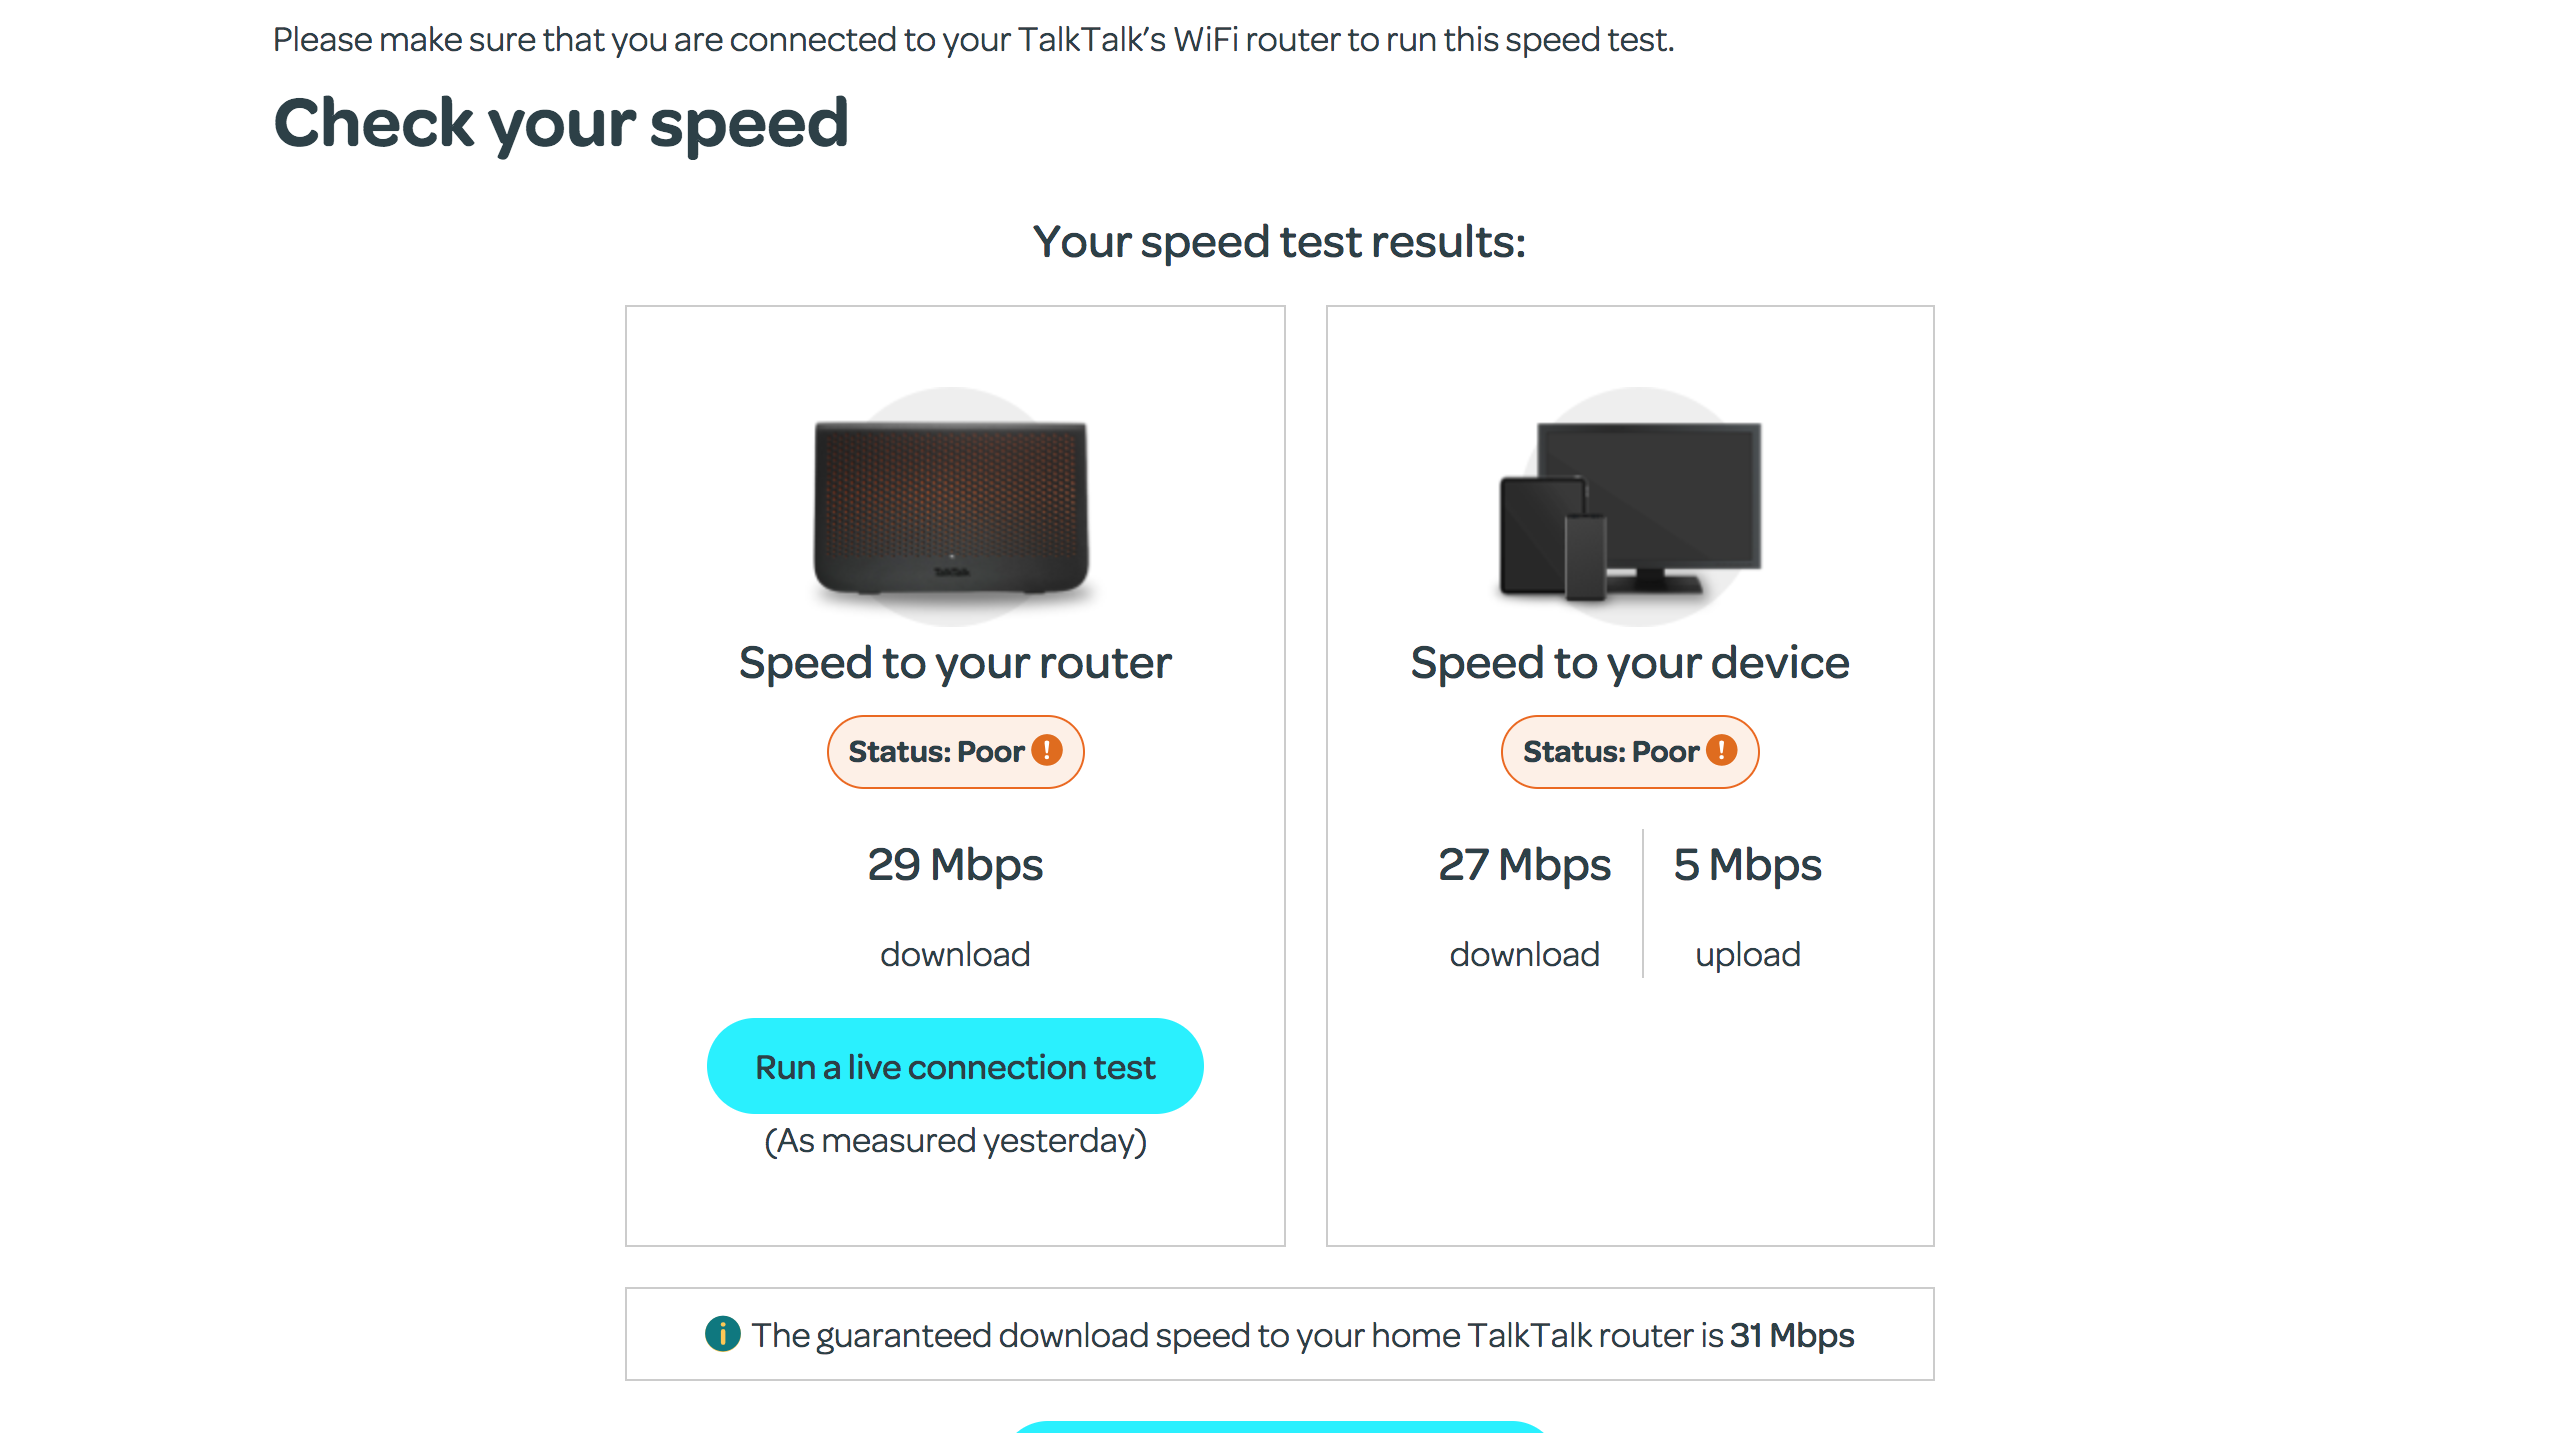Click the green info icon in guaranteed speed banner

tap(722, 1334)
